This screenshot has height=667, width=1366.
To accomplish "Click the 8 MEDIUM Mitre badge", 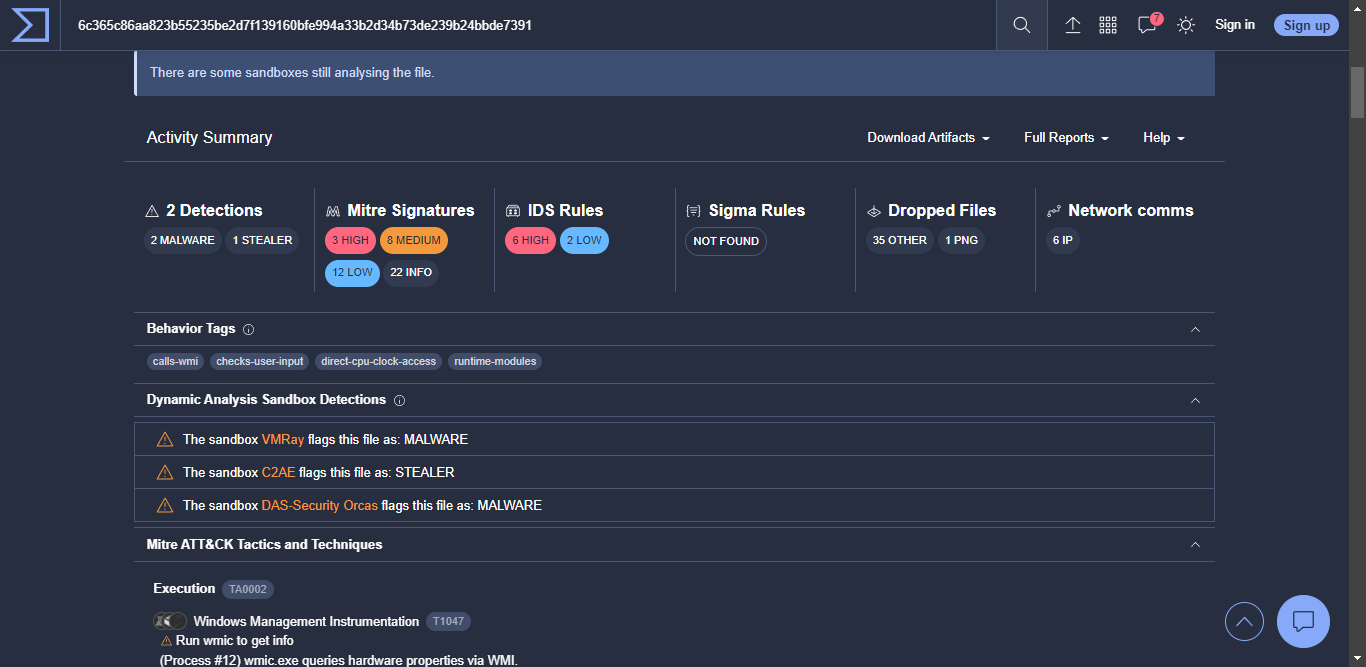I will pos(414,241).
